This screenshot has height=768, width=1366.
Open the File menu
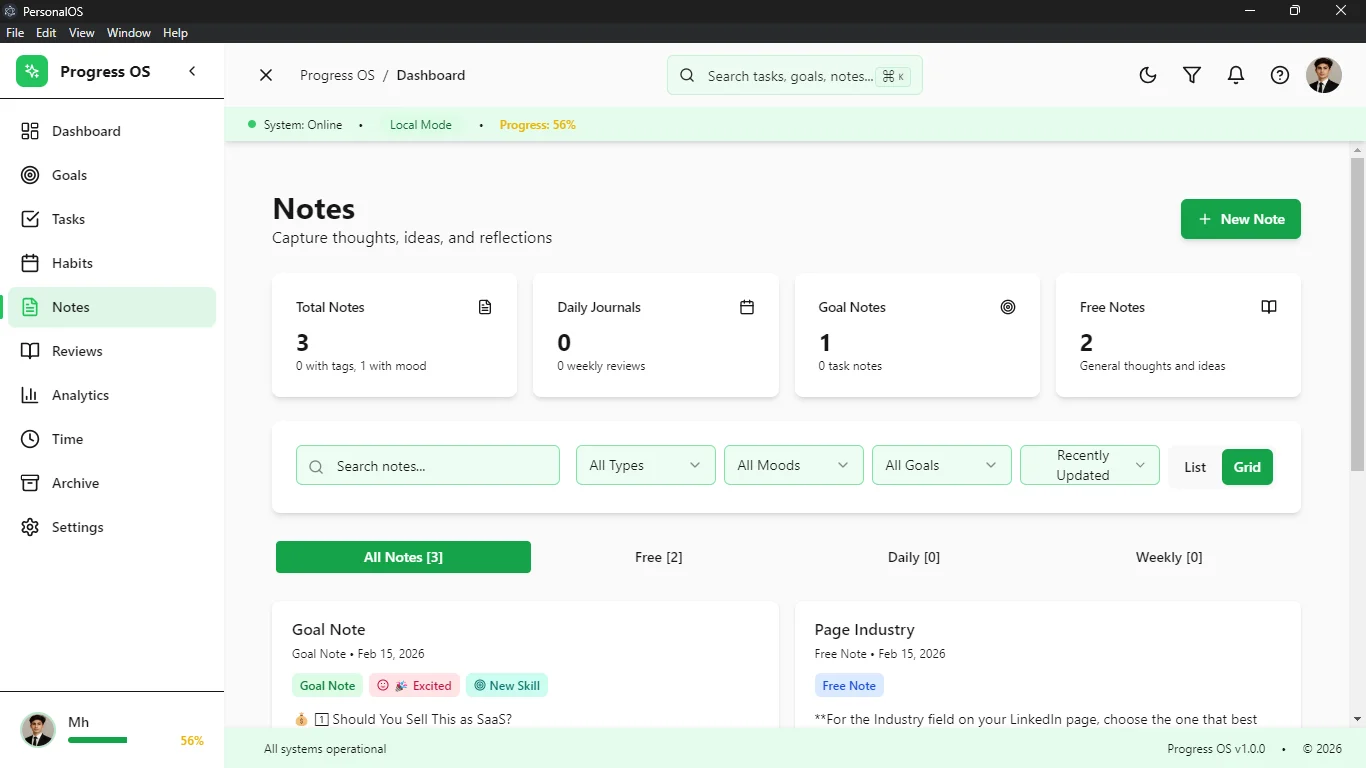(15, 33)
